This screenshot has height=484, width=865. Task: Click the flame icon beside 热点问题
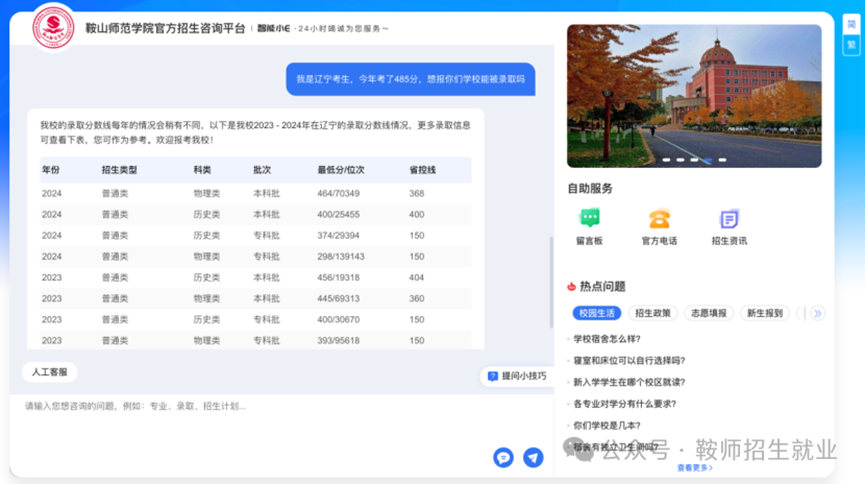pyautogui.click(x=572, y=286)
